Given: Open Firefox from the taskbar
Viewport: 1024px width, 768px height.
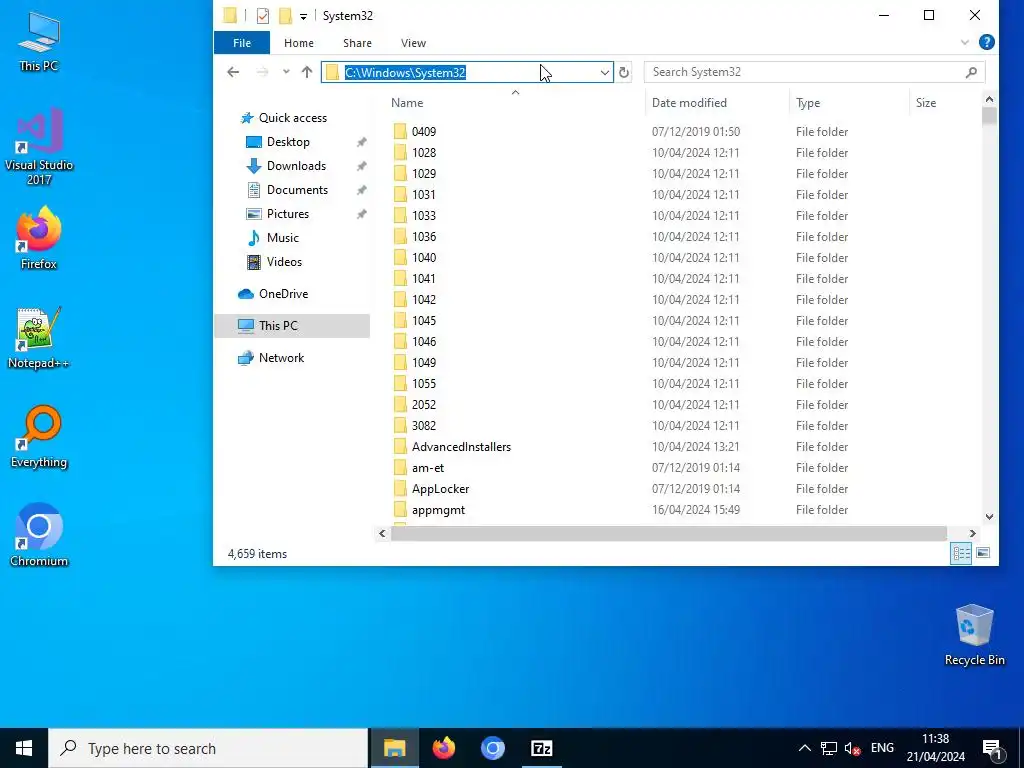Looking at the screenshot, I should 444,748.
